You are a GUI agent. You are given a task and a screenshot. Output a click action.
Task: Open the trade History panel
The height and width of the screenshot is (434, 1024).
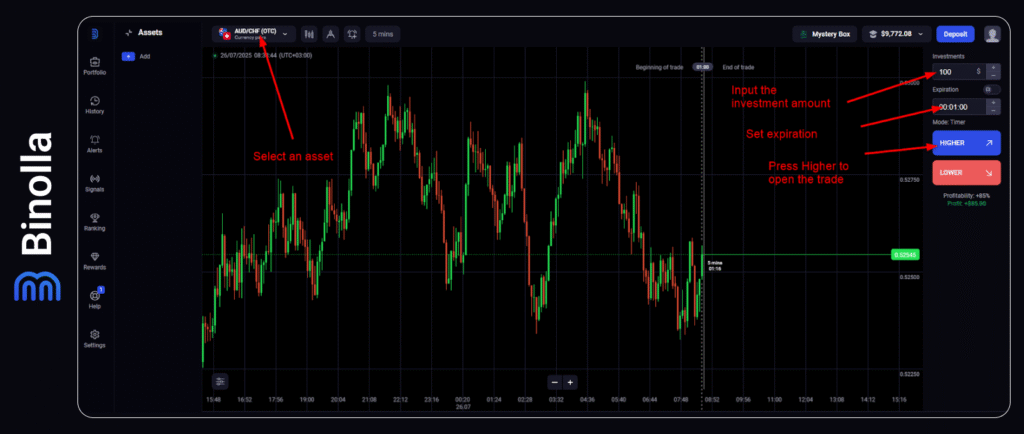pyautogui.click(x=95, y=104)
